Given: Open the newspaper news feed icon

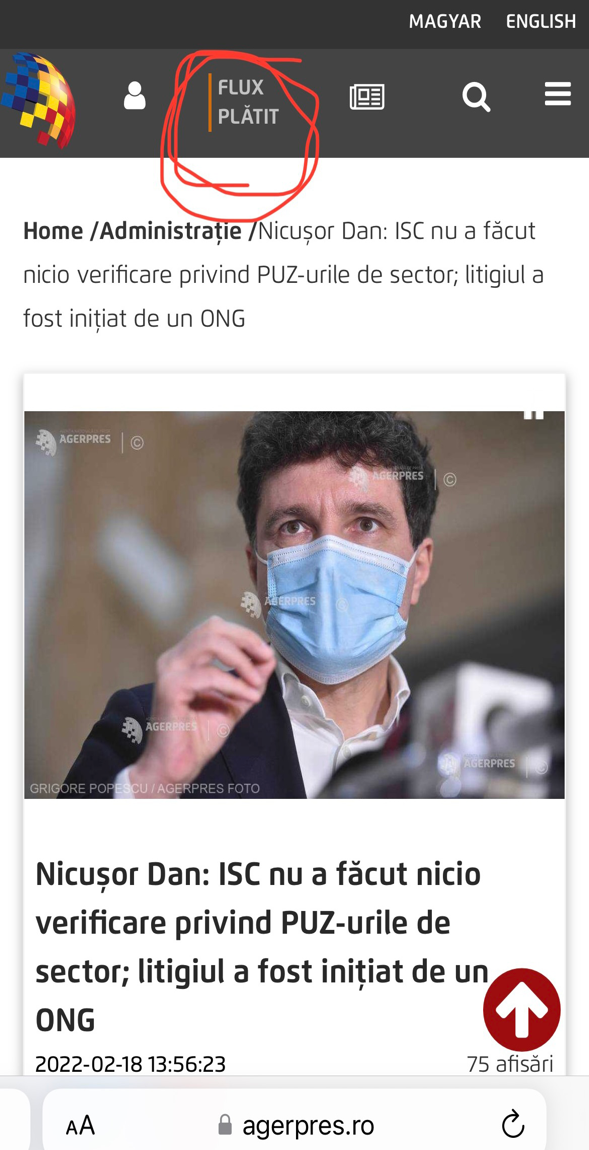Looking at the screenshot, I should (367, 97).
